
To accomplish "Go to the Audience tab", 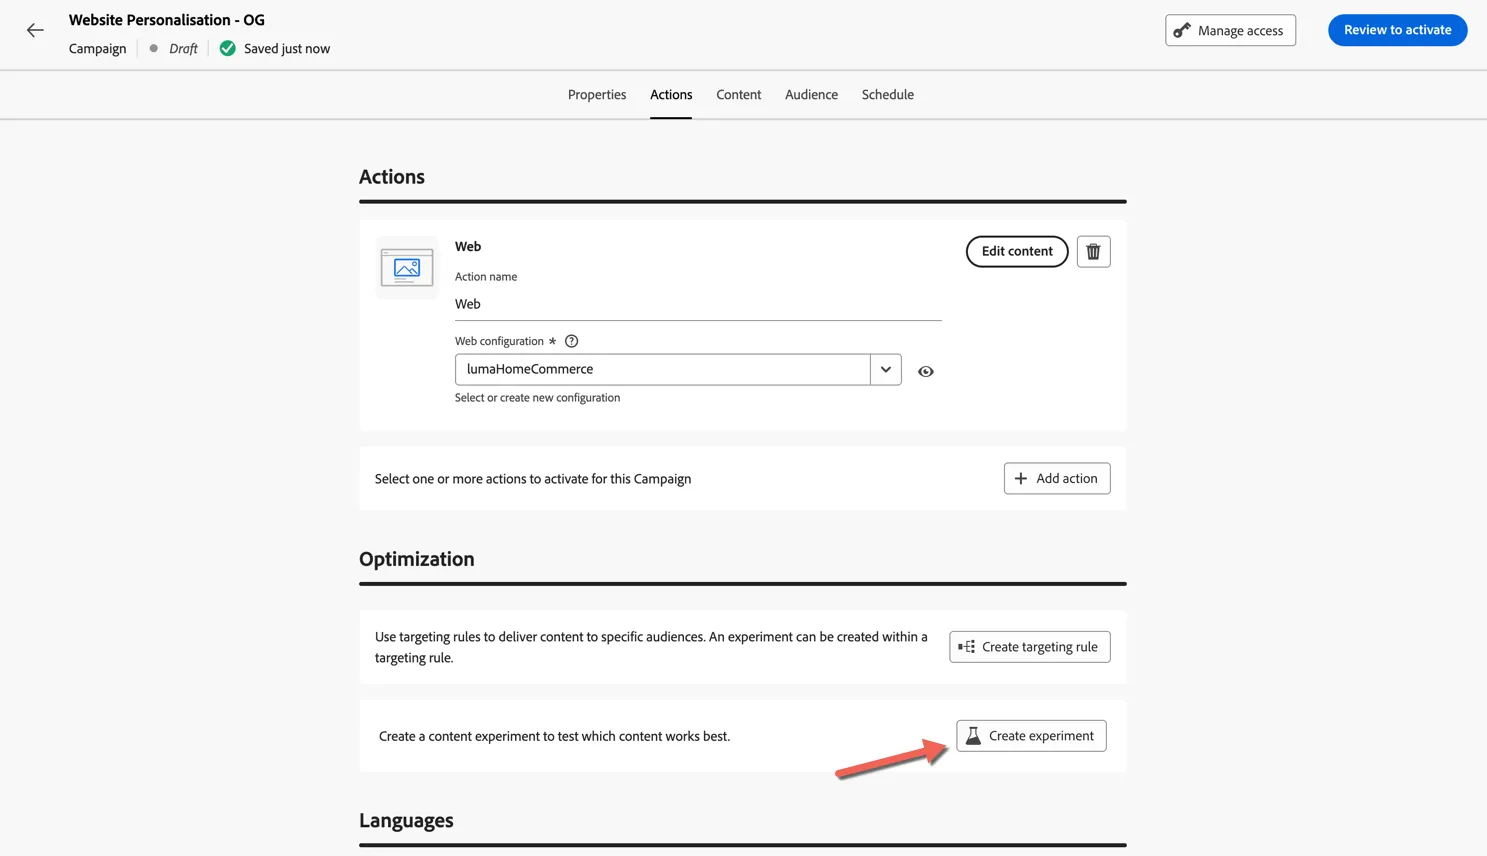I will 811,94.
